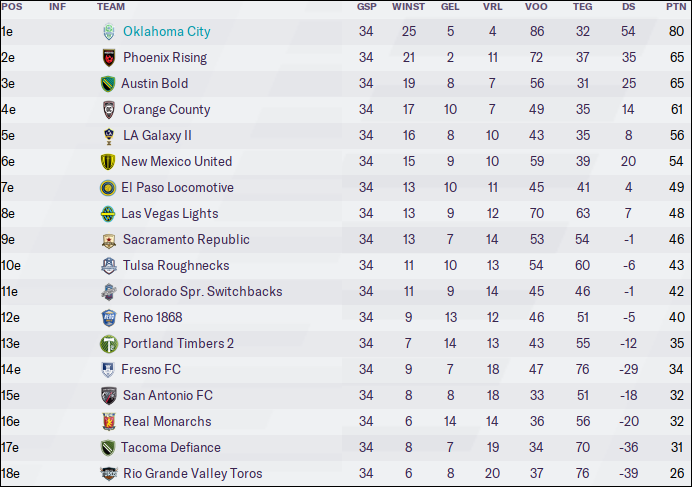The image size is (692, 487).
Task: Open the Portland Timbers 2 badge
Action: click(109, 344)
